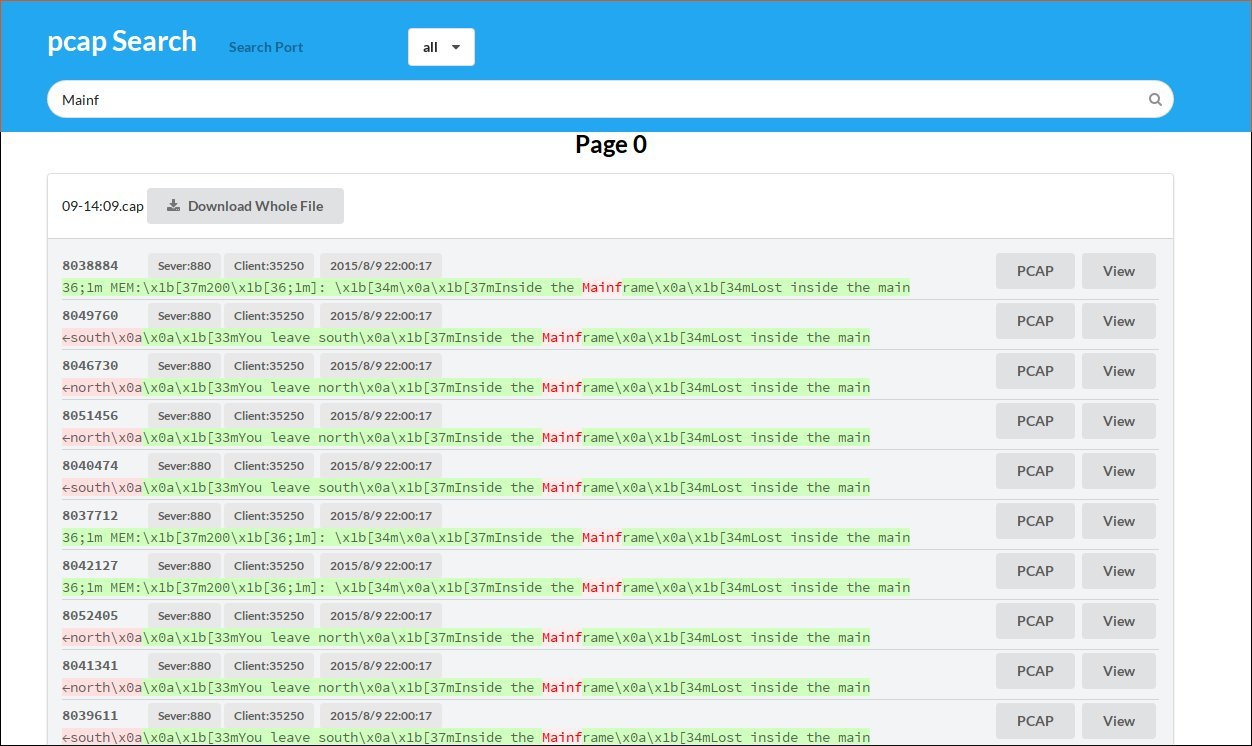Screen dimensions: 1252x746
Task: Click the 09-14:09.cap file name
Action: tap(103, 206)
